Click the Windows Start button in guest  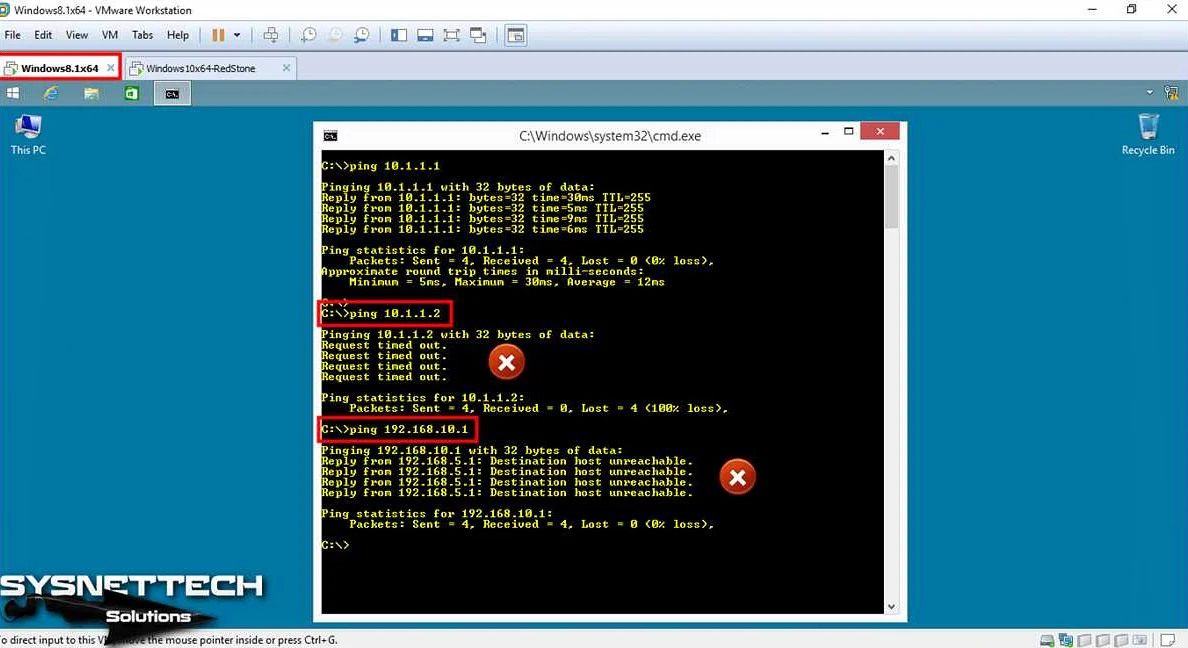(14, 93)
